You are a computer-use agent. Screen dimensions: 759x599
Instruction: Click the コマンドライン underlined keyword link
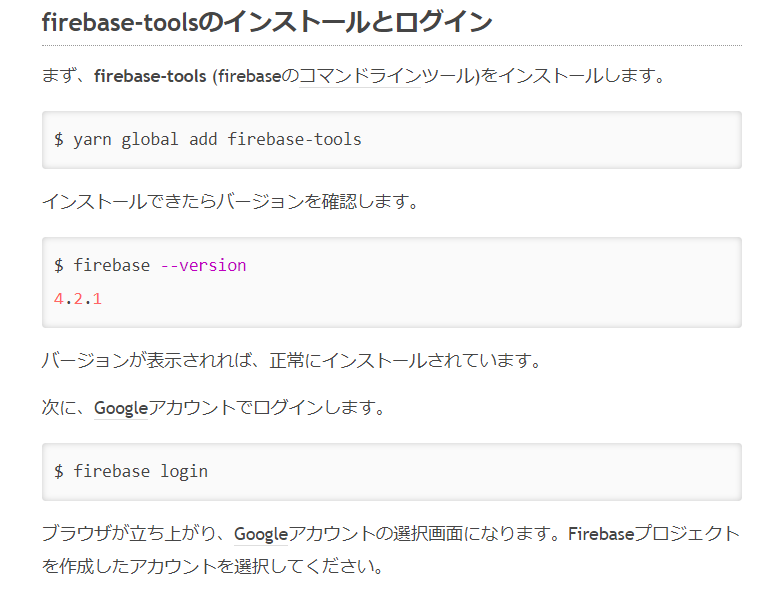(360, 76)
